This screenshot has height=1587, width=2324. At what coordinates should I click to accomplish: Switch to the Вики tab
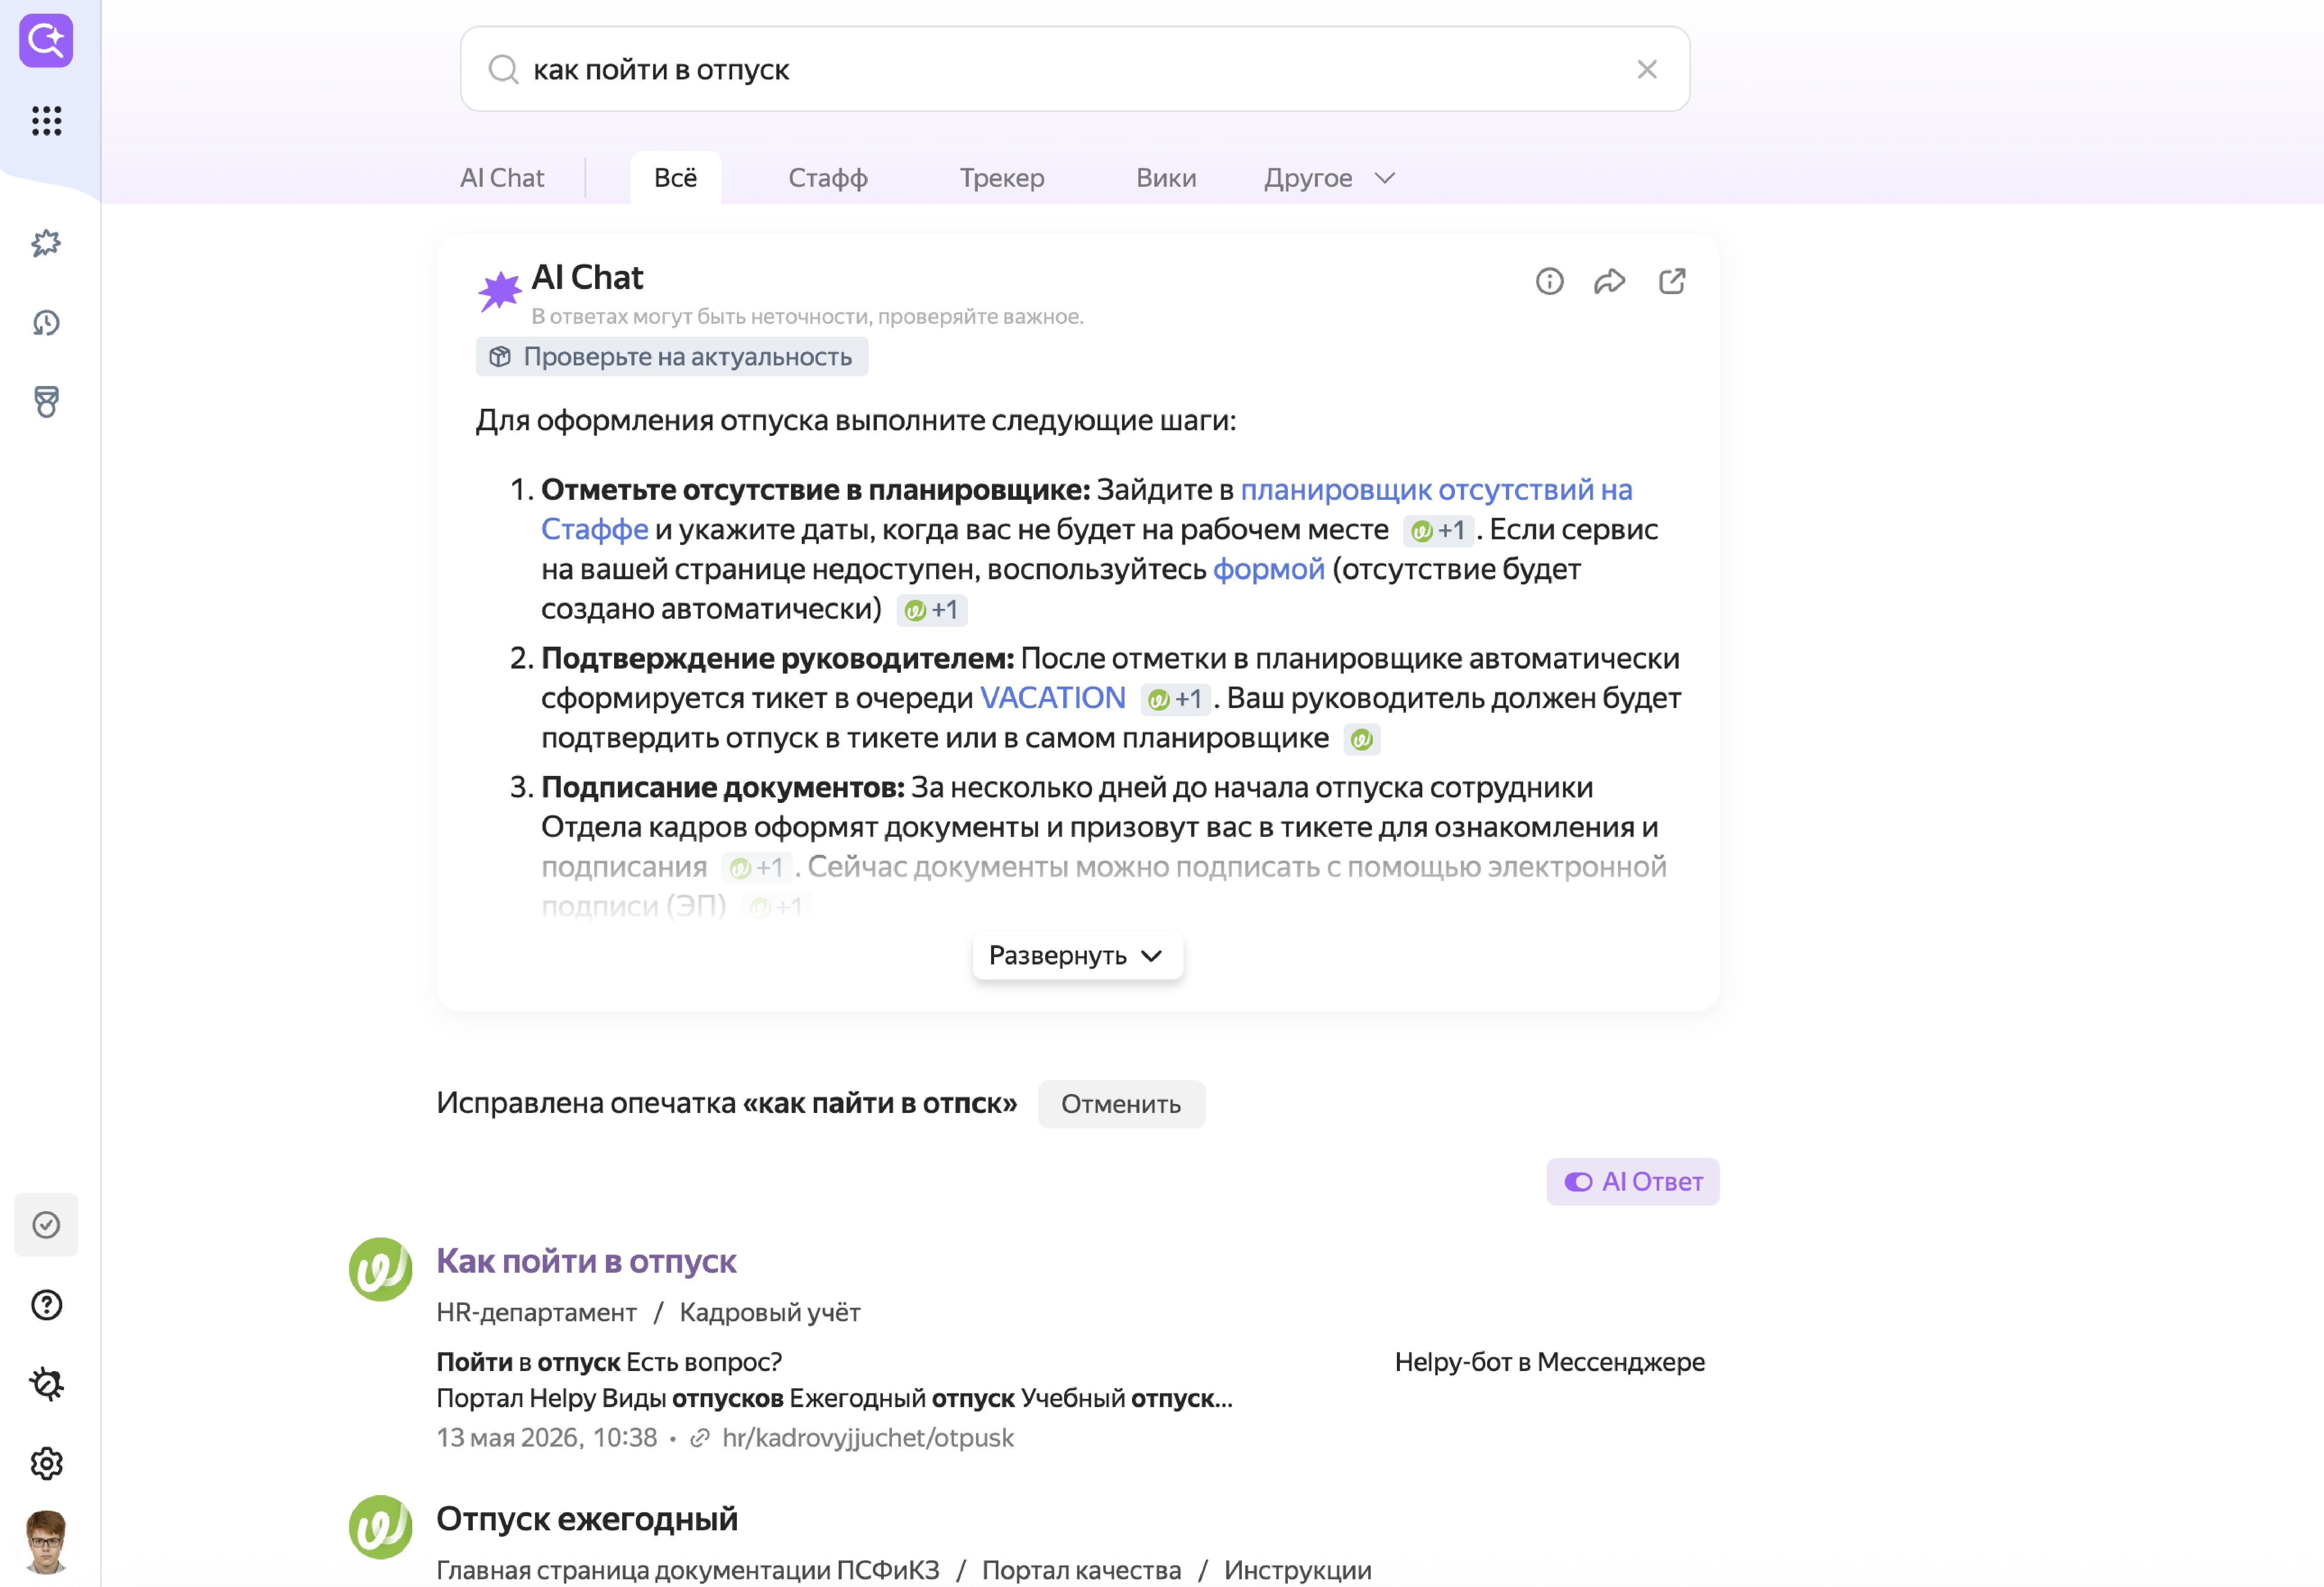(x=1166, y=178)
